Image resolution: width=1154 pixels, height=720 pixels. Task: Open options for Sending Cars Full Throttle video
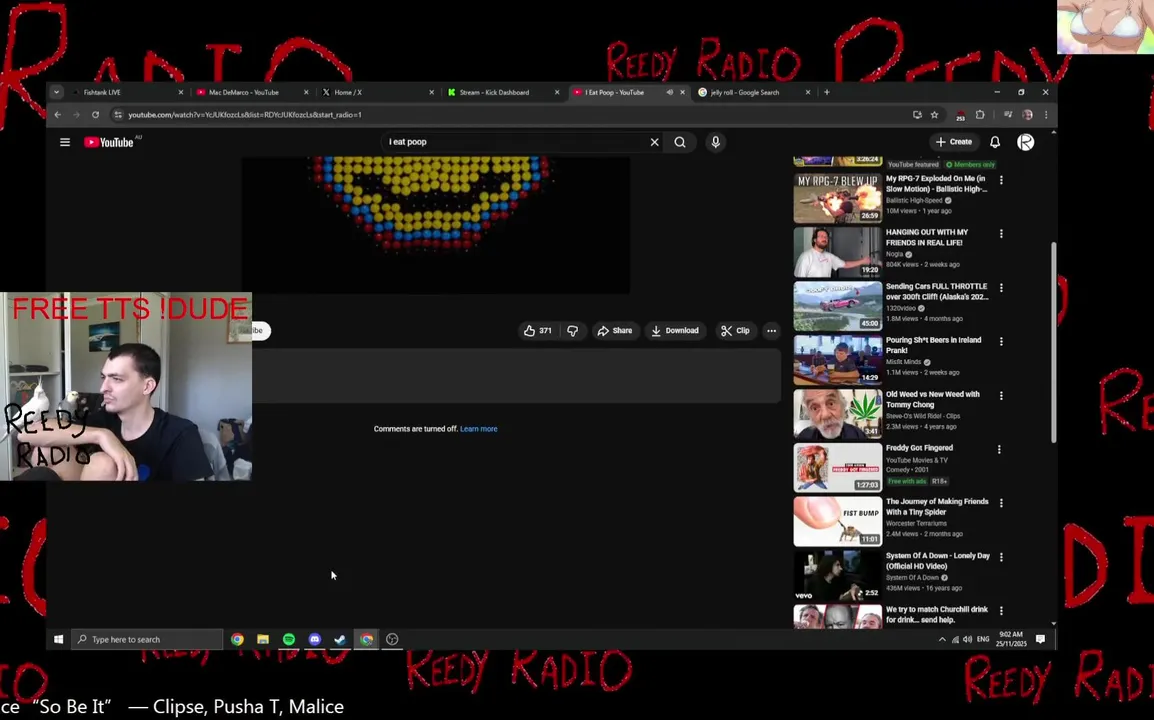click(1001, 287)
